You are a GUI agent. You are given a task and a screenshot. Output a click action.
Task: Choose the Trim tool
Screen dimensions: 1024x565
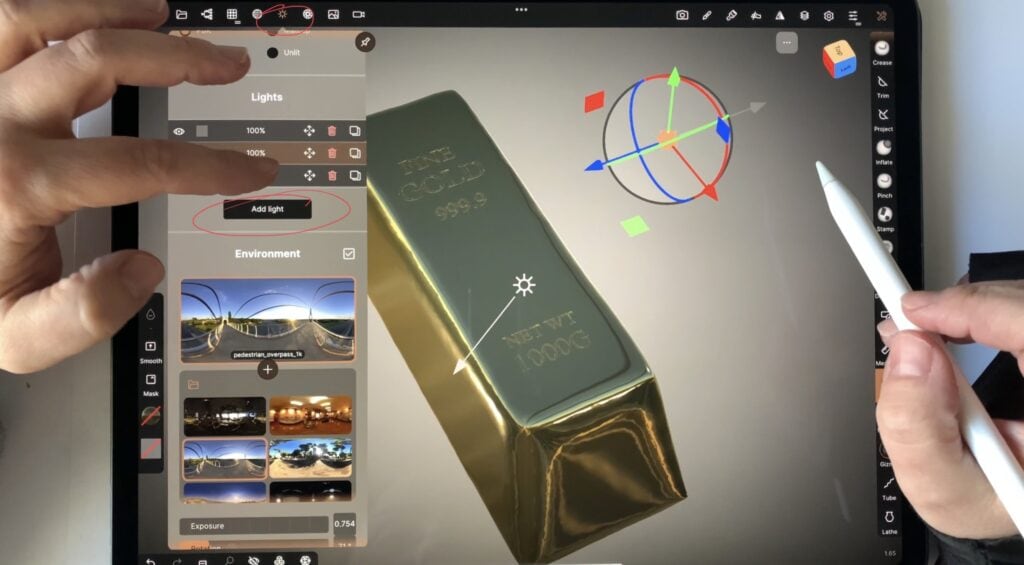(x=882, y=83)
